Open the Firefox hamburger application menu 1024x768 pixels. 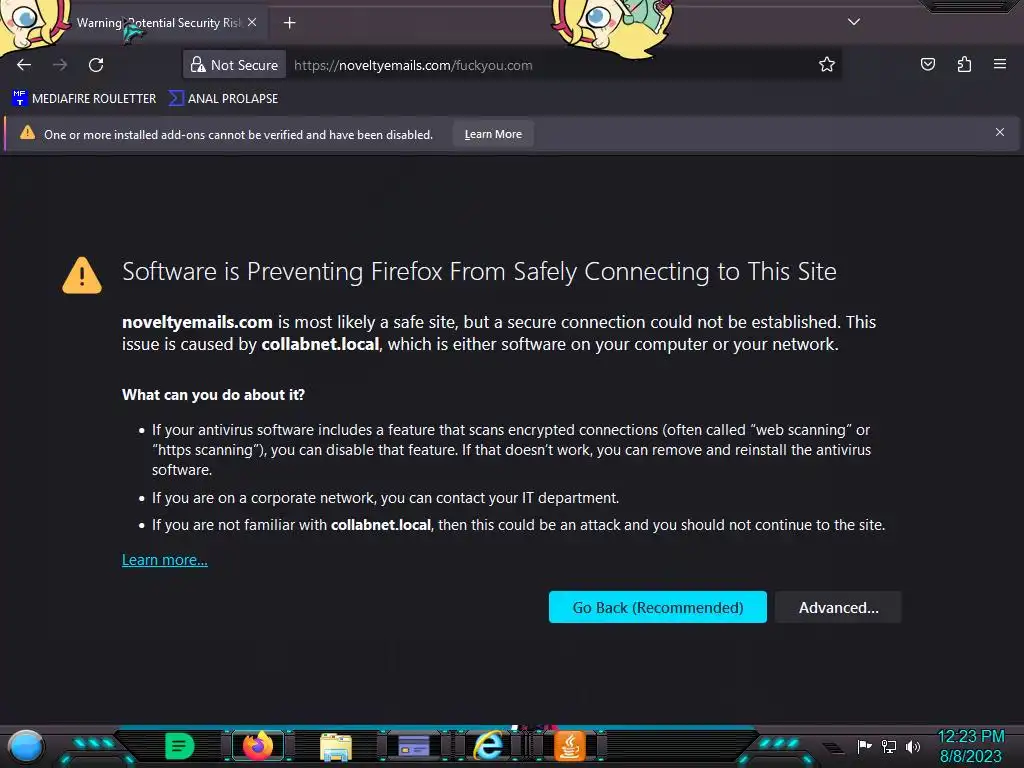1000,64
